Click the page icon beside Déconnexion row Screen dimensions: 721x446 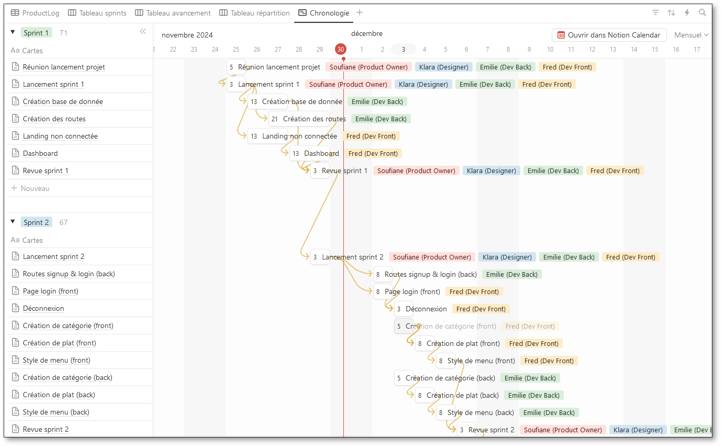click(15, 308)
